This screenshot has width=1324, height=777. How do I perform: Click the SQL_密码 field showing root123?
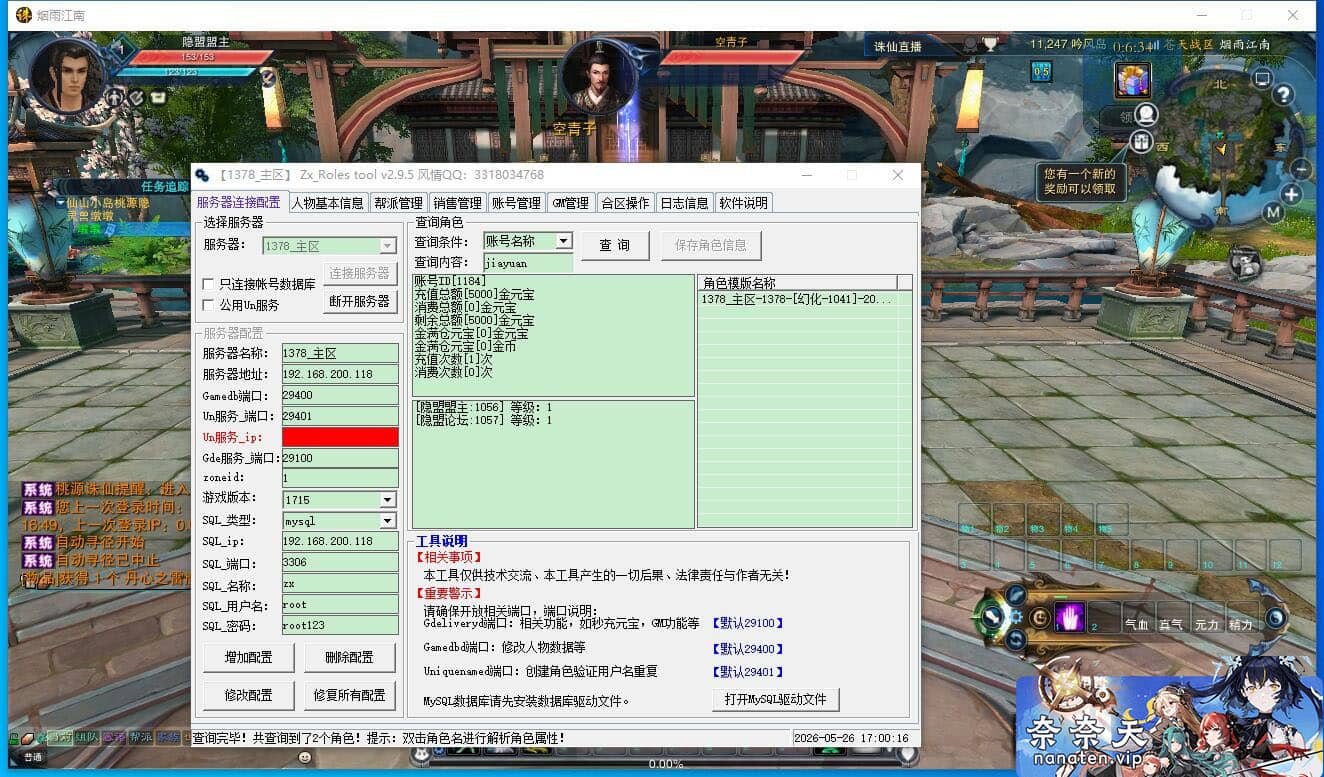click(x=340, y=625)
